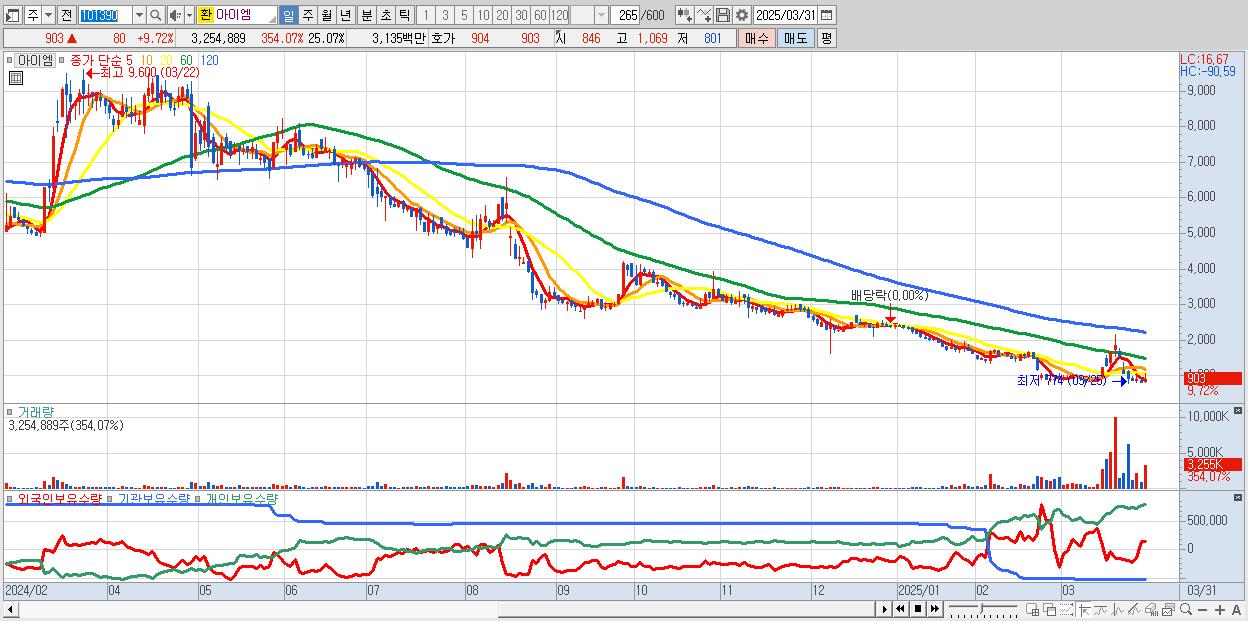Click the panel layout icon at top-left

[x=12, y=15]
